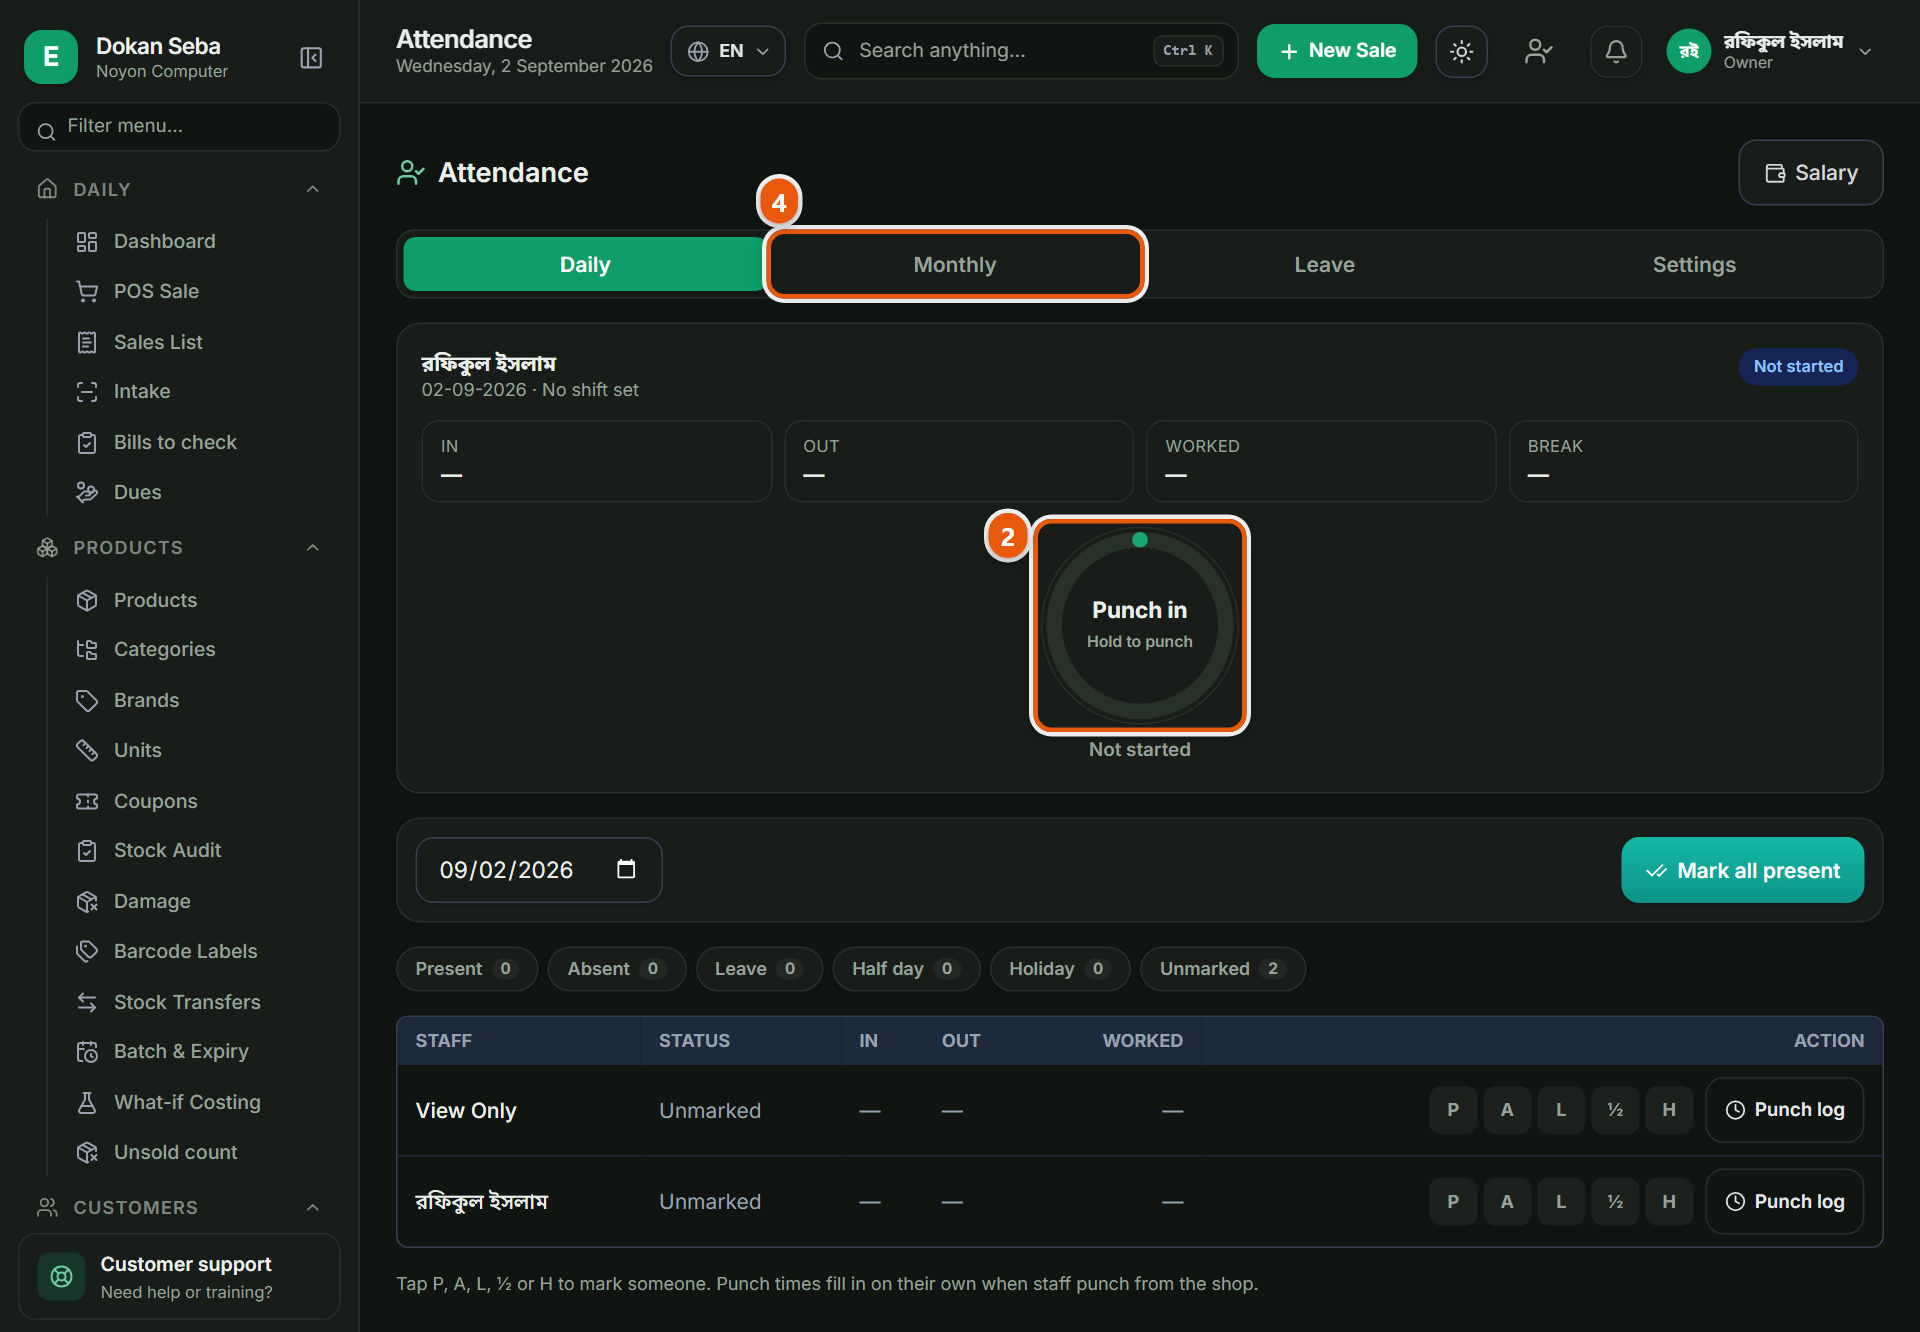The height and width of the screenshot is (1332, 1920).
Task: Click the Mark all present button
Action: [x=1742, y=870]
